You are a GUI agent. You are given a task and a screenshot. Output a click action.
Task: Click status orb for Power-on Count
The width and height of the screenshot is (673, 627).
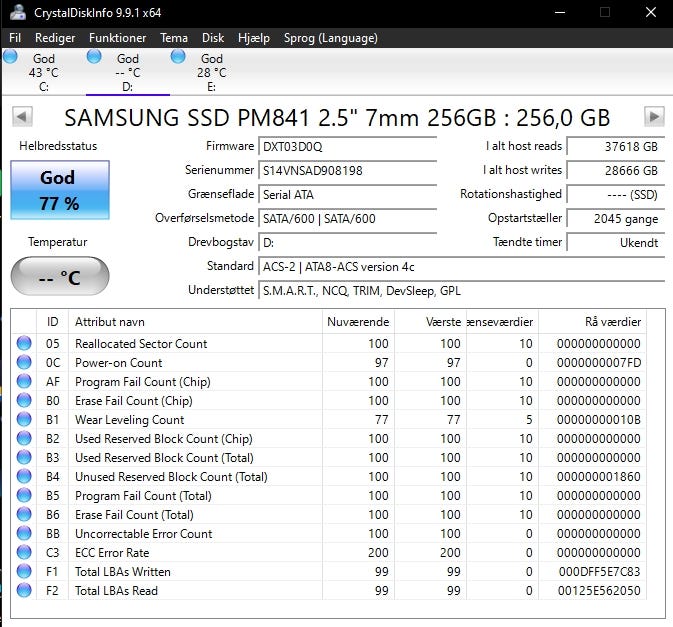[24, 363]
